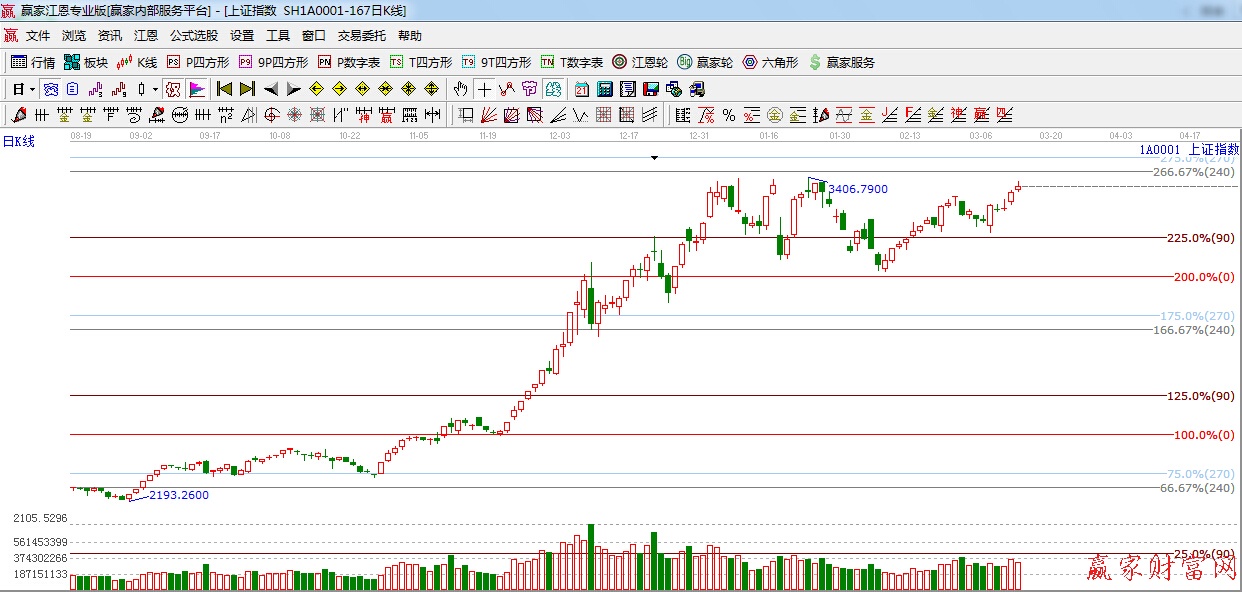Image resolution: width=1242 pixels, height=592 pixels.
Task: Click the 赢家服务 button
Action: (x=841, y=62)
